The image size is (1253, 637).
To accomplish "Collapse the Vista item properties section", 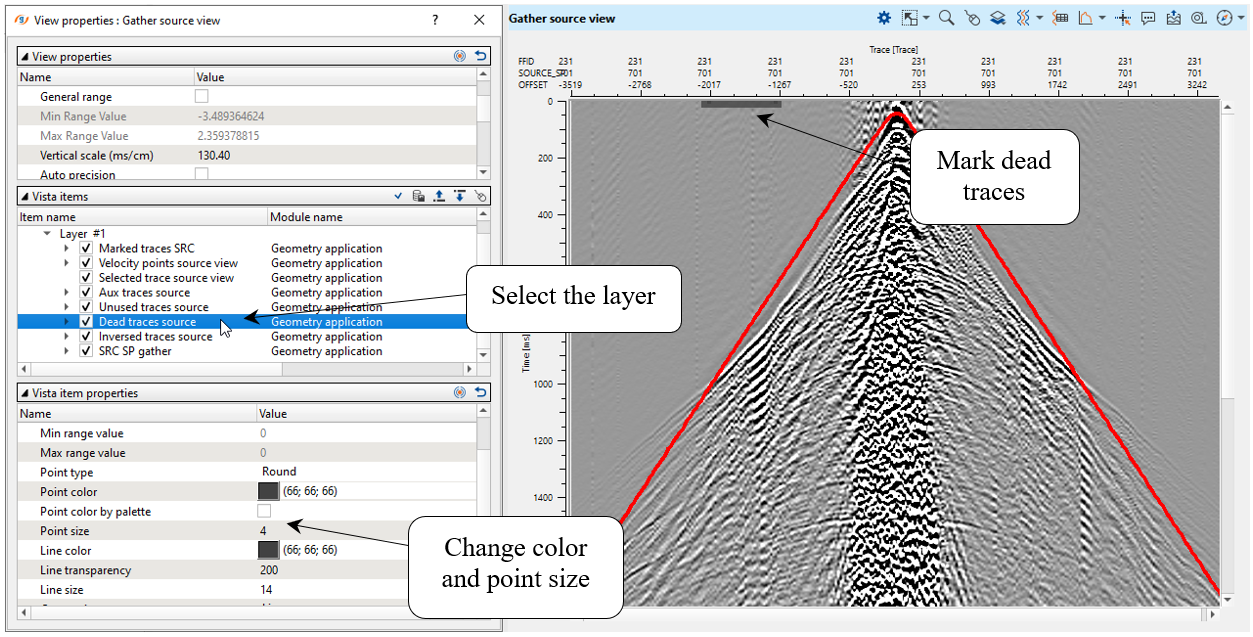I will pos(25,393).
